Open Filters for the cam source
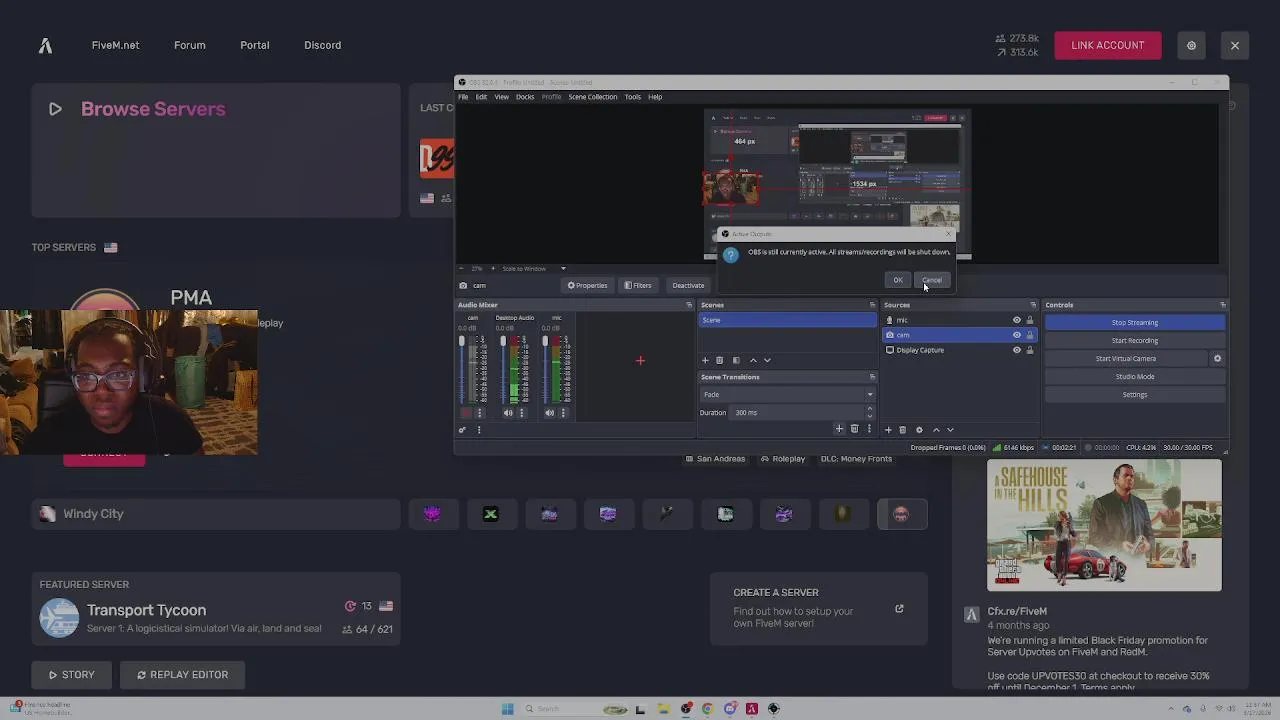This screenshot has height=720, width=1280. pos(638,285)
